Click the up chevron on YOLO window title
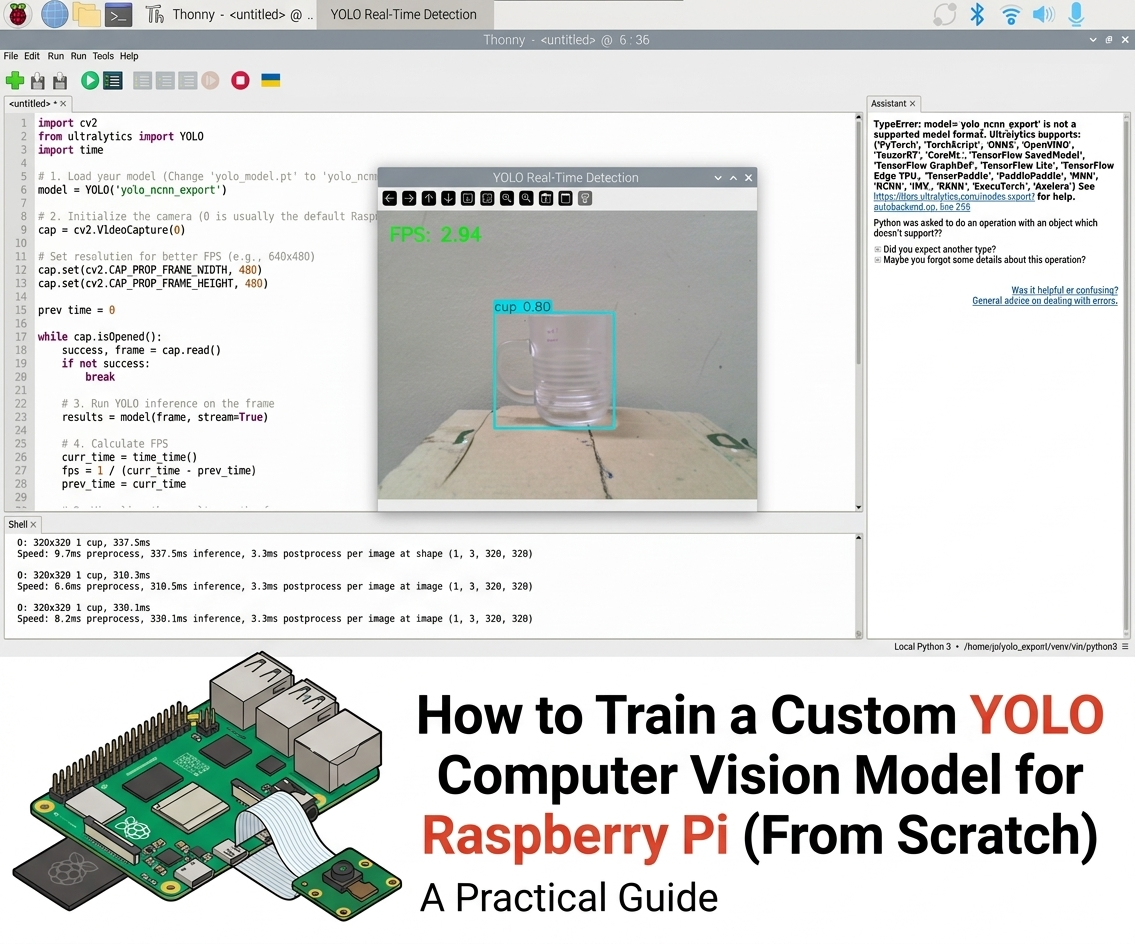 click(733, 177)
